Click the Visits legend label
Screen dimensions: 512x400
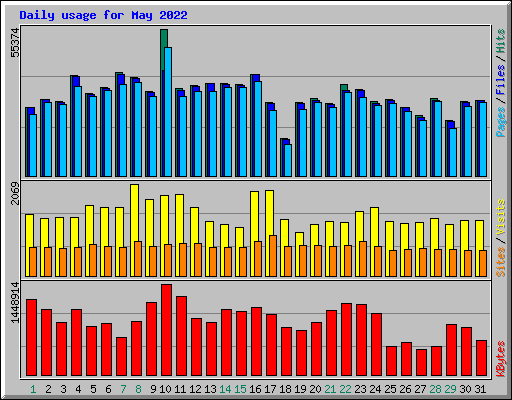tap(500, 217)
